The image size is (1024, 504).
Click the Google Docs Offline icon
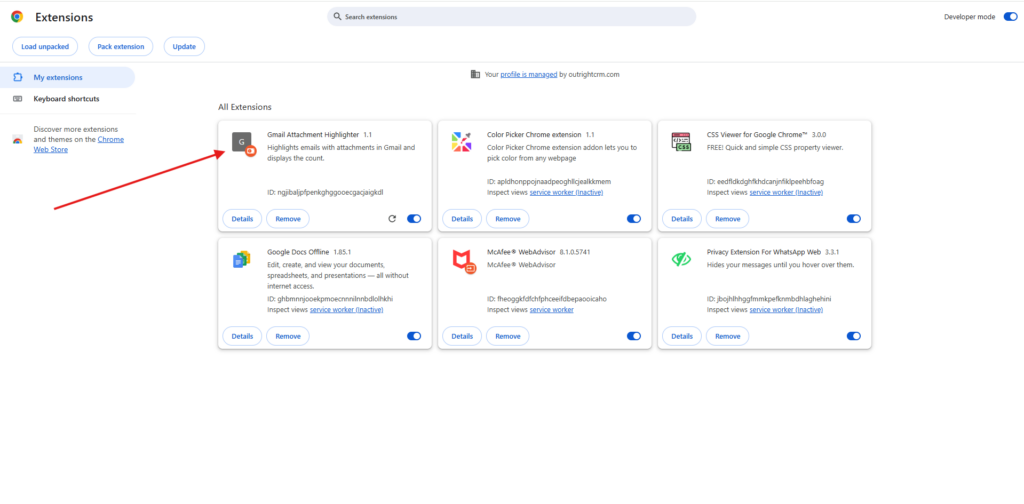point(242,260)
